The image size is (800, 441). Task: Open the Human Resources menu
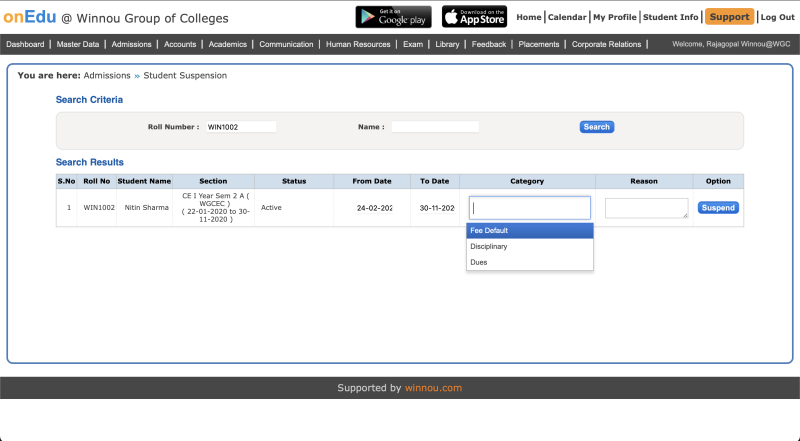coord(358,45)
